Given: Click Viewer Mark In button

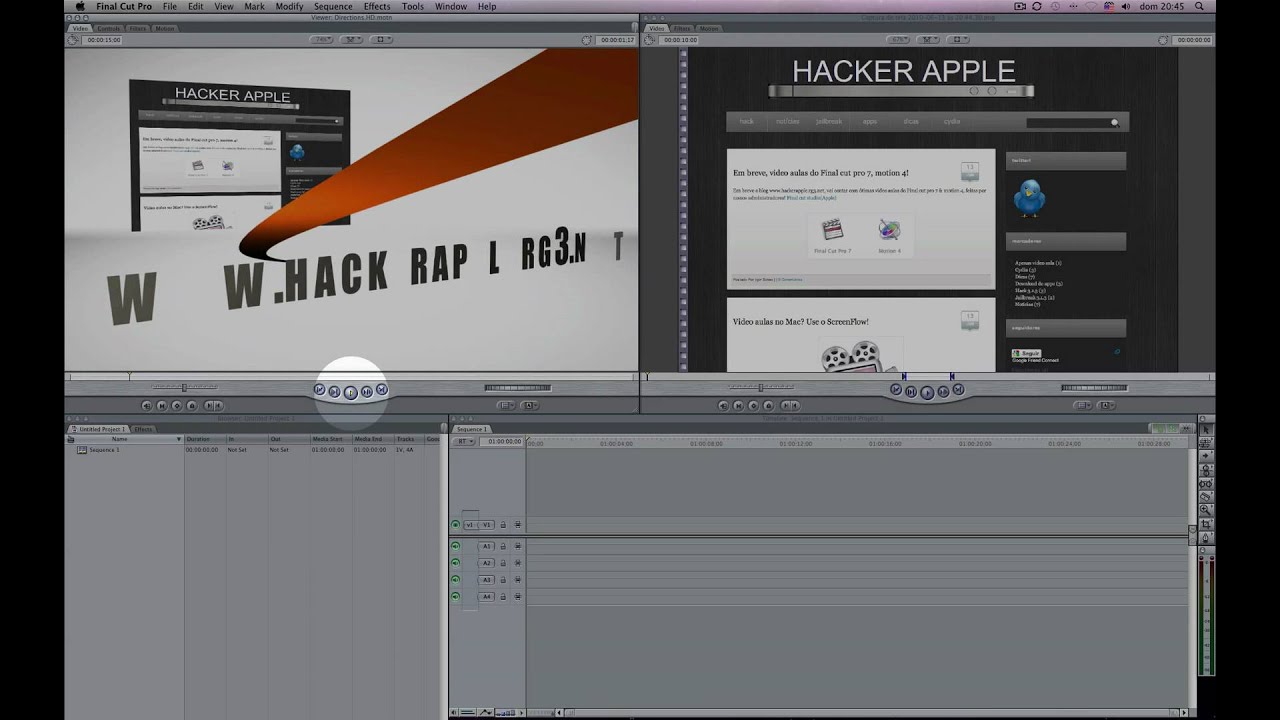Looking at the screenshot, I should 208,405.
